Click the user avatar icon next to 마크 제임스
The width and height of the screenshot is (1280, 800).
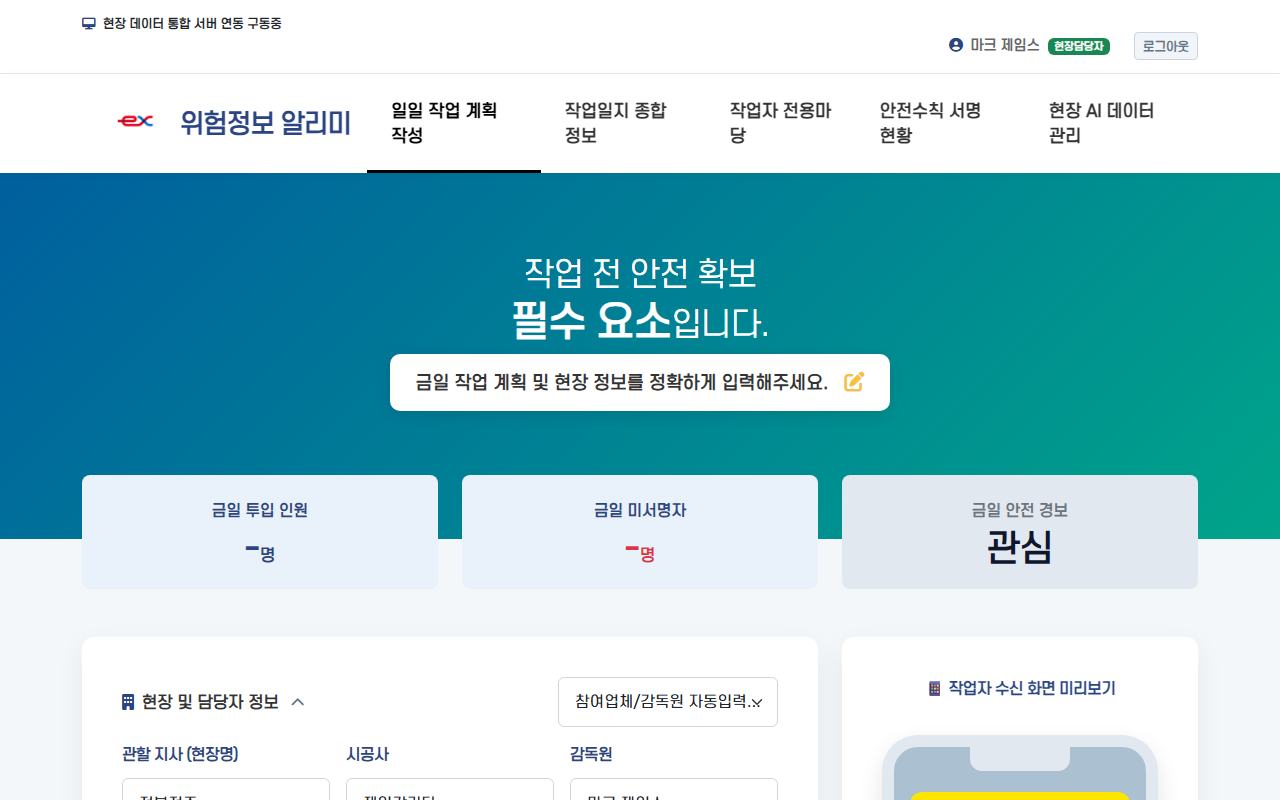(x=956, y=45)
